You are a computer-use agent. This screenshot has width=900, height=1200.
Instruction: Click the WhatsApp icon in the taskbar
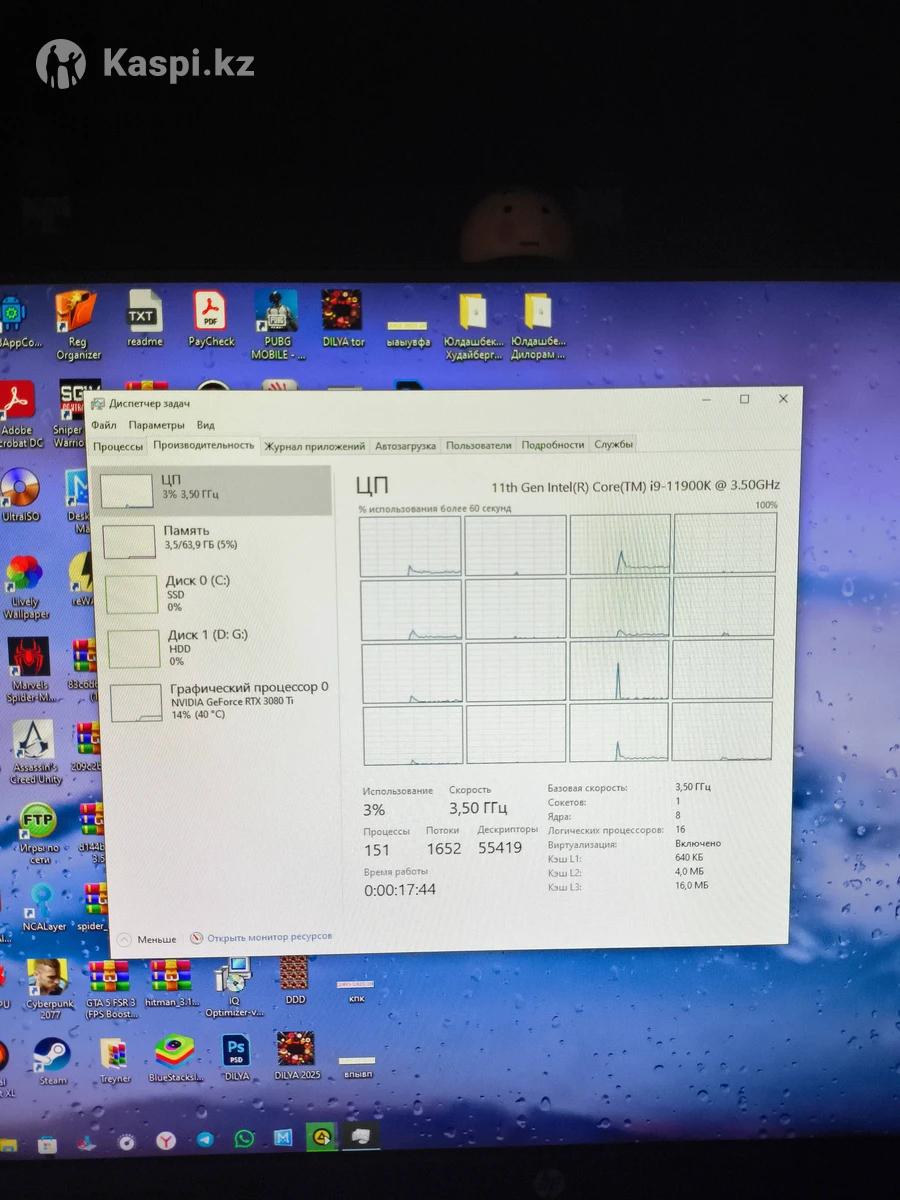click(x=244, y=1139)
